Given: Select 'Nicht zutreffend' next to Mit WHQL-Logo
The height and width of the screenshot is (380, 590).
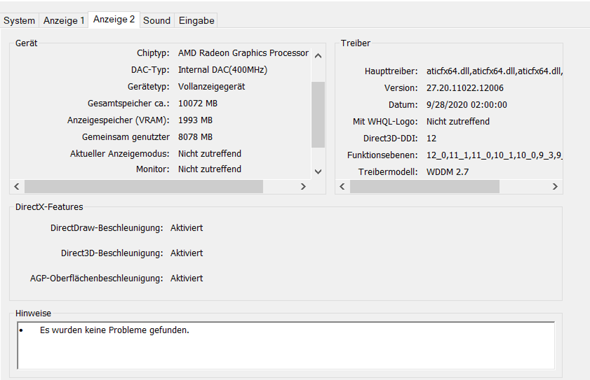Looking at the screenshot, I should (458, 122).
